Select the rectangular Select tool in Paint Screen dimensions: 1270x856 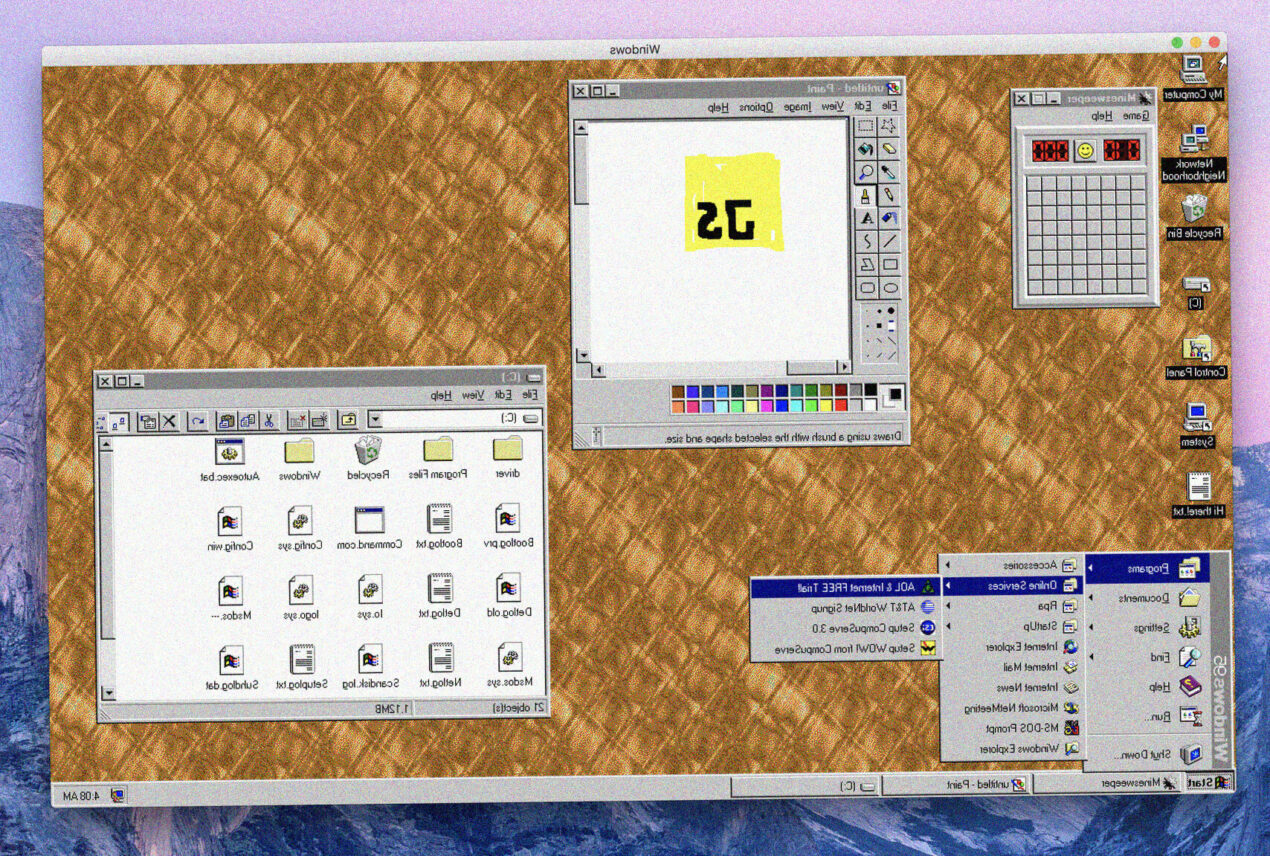coord(866,126)
